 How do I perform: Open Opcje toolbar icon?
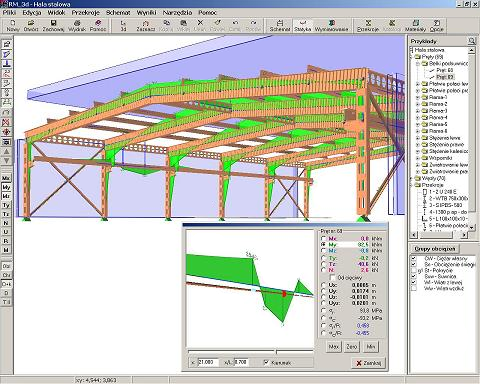pyautogui.click(x=437, y=25)
